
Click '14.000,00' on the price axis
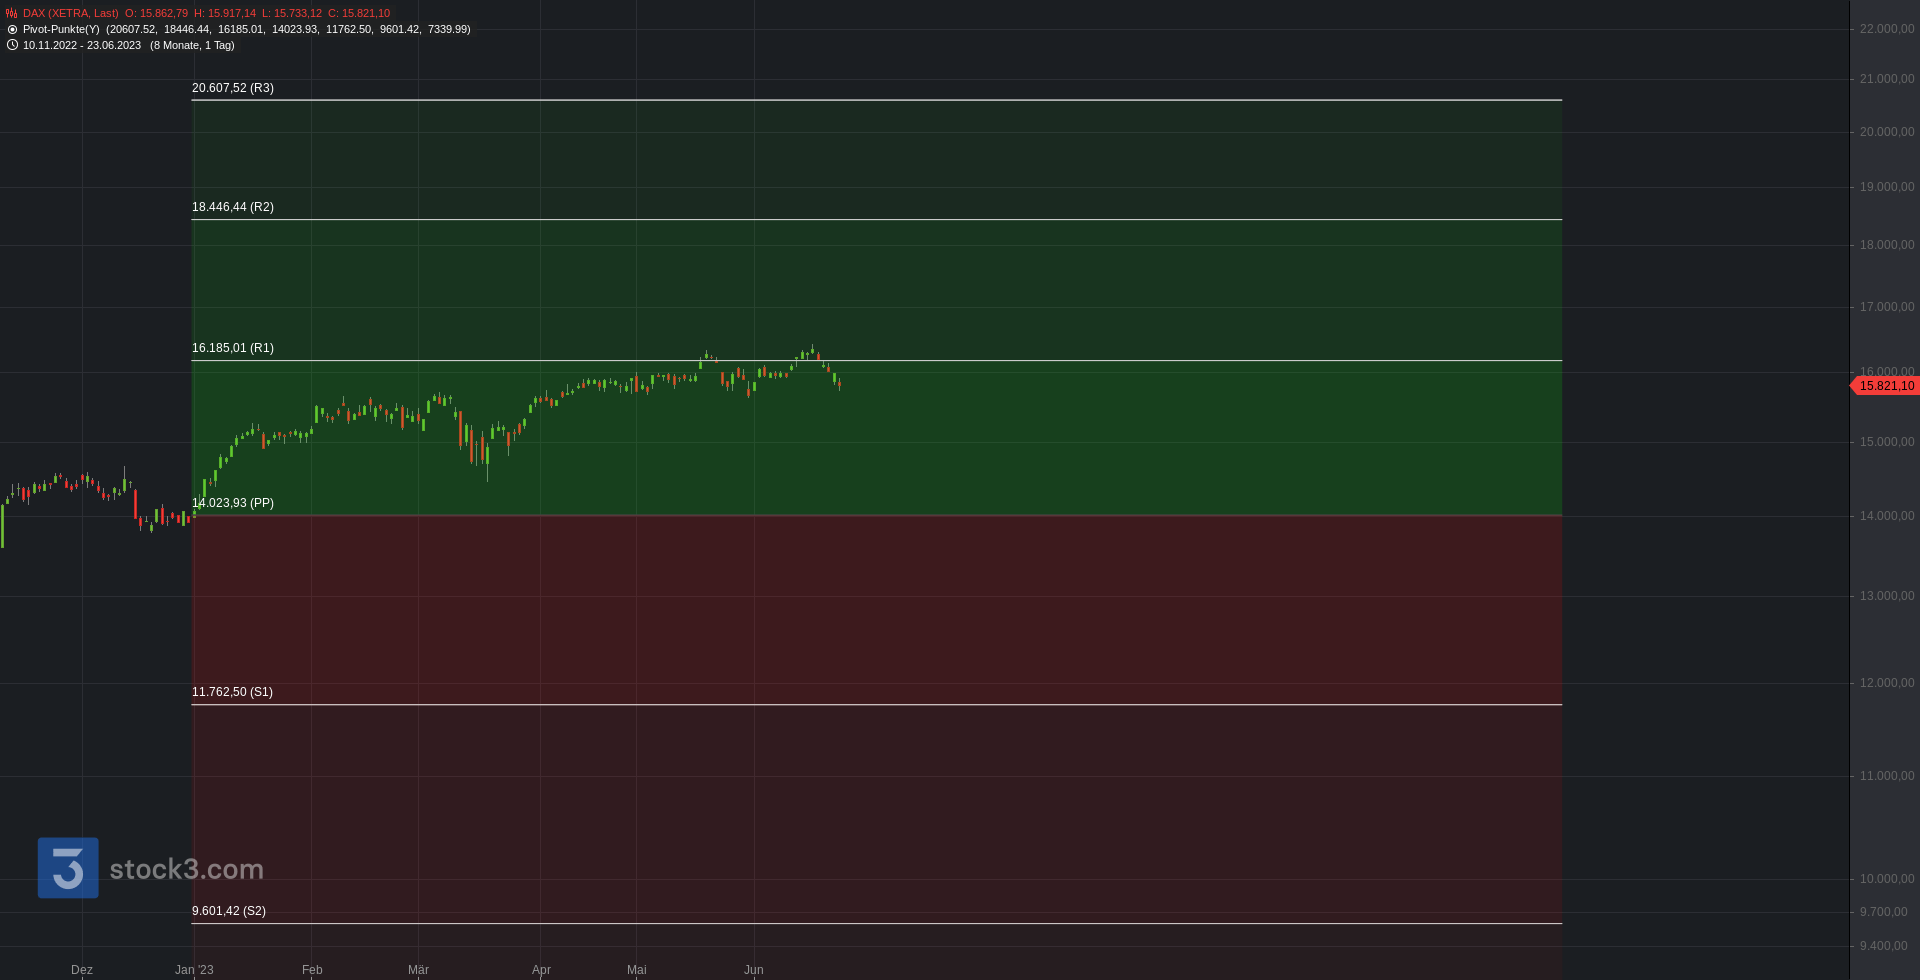click(1887, 516)
